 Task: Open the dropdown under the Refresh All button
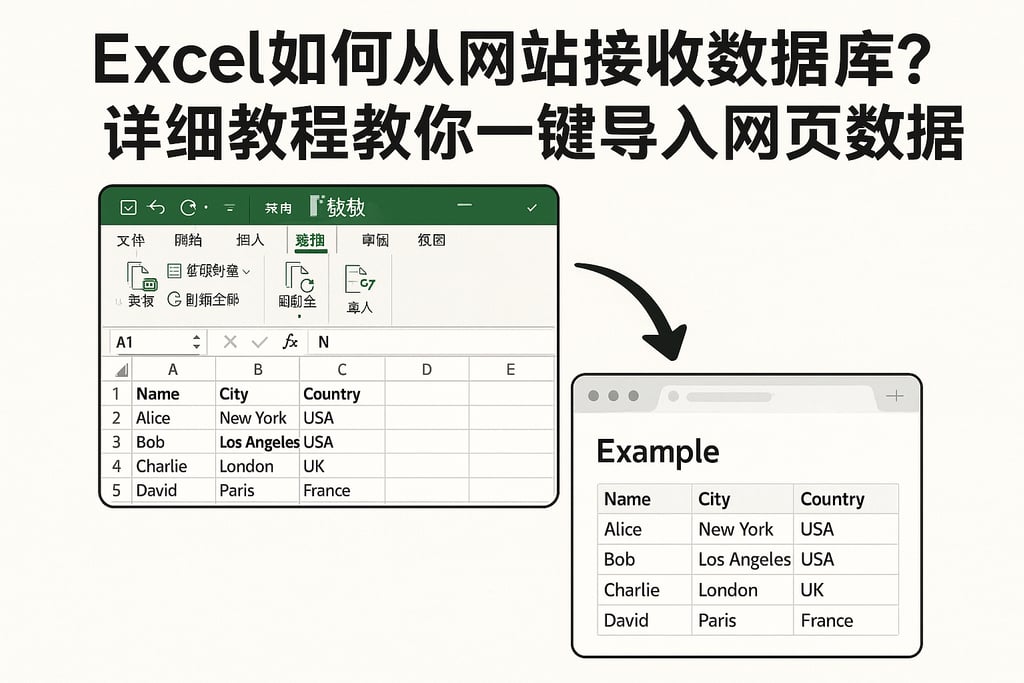299,318
